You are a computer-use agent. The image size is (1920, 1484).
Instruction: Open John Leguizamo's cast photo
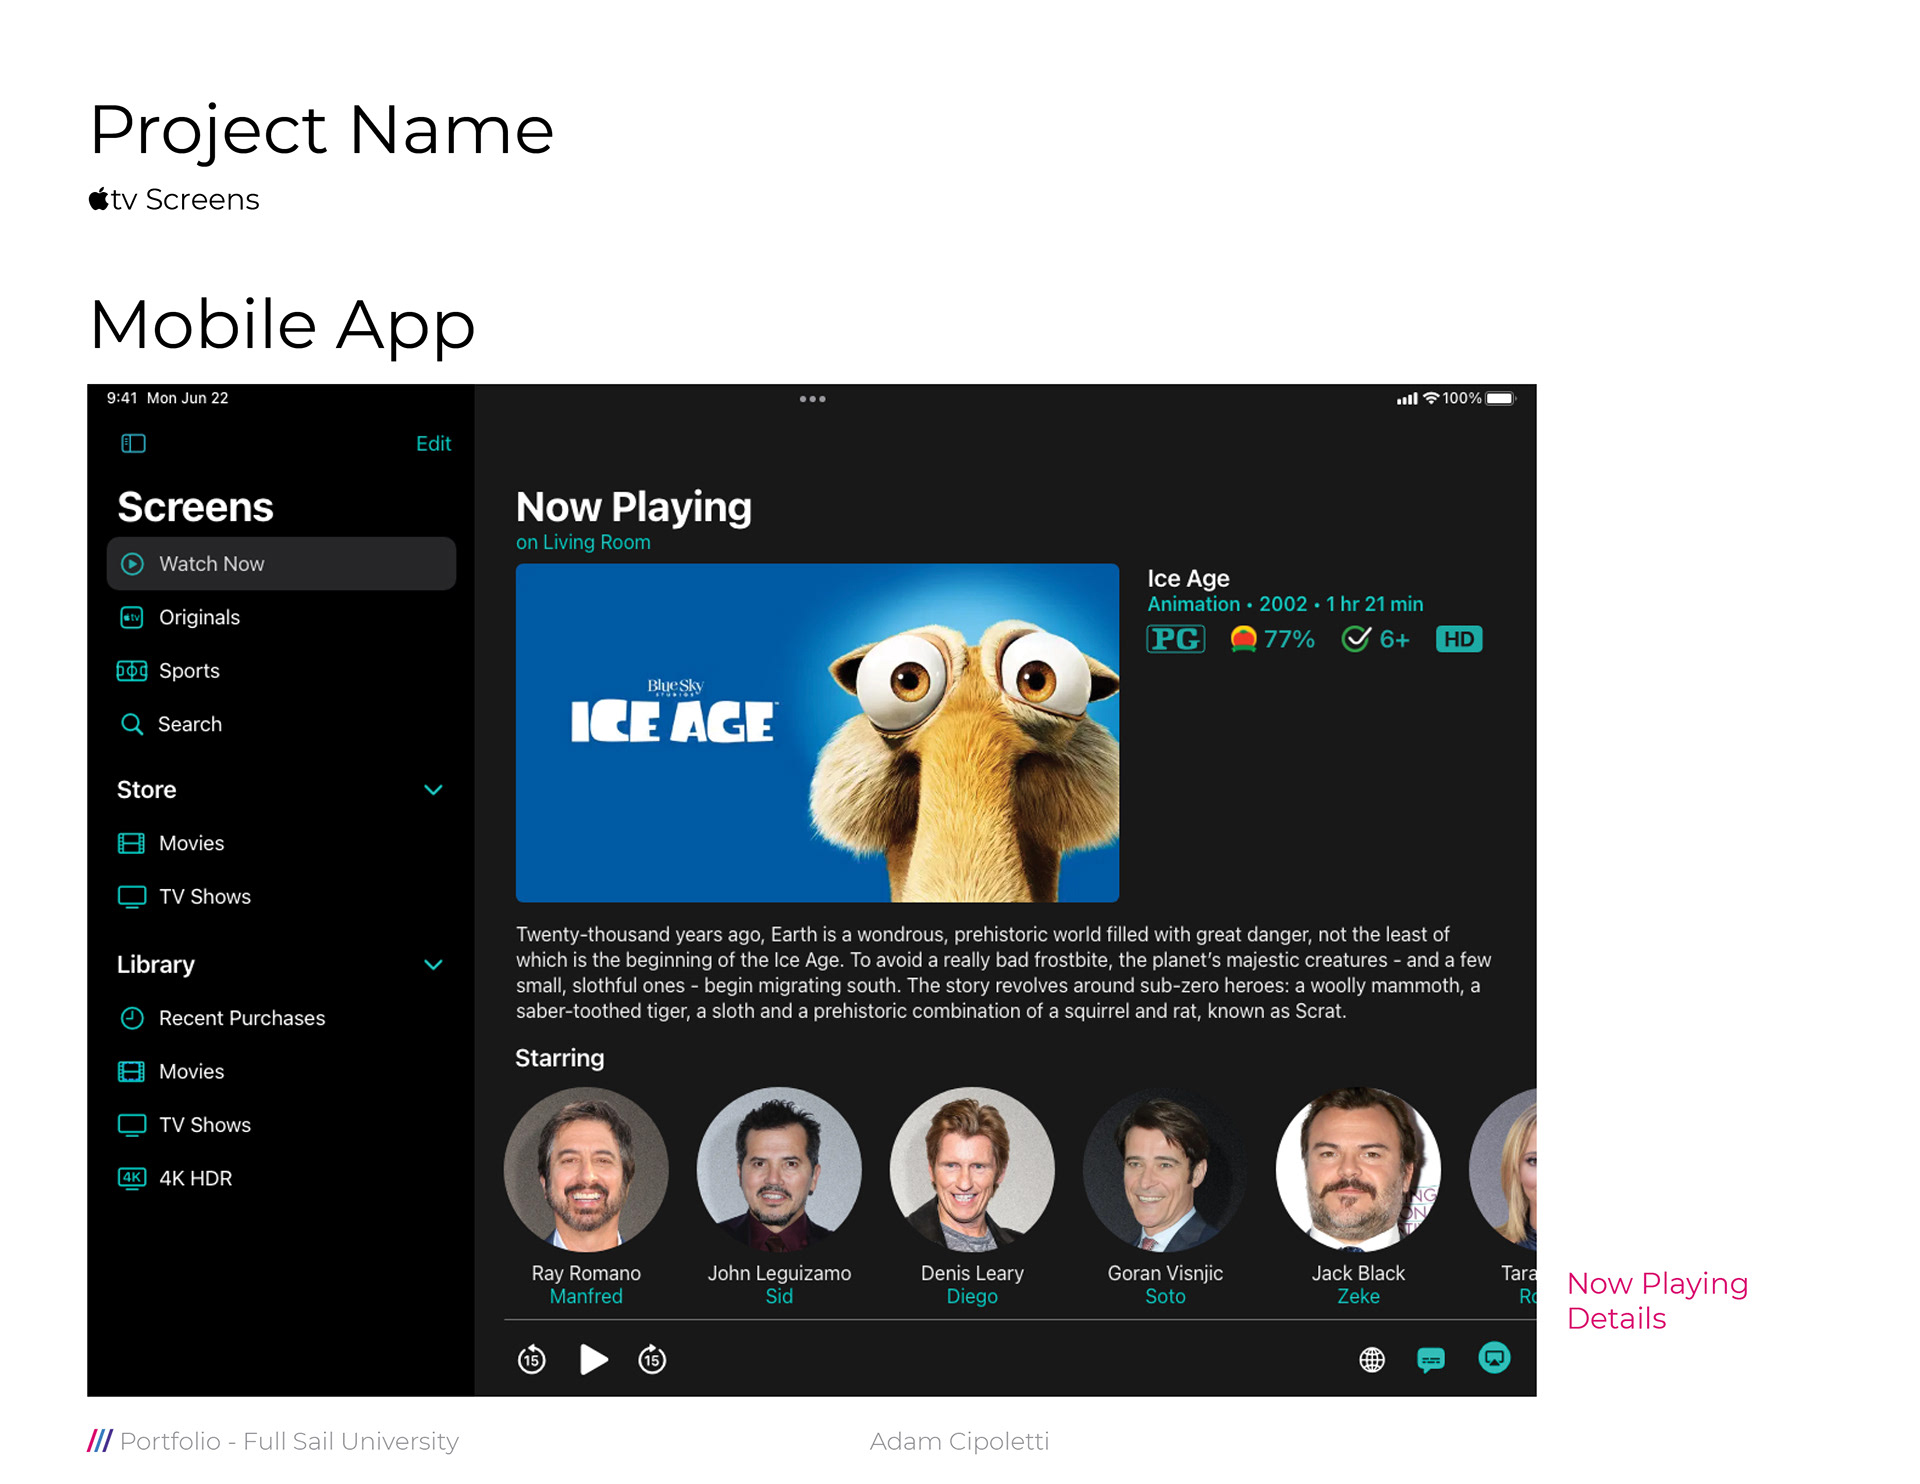click(x=779, y=1169)
